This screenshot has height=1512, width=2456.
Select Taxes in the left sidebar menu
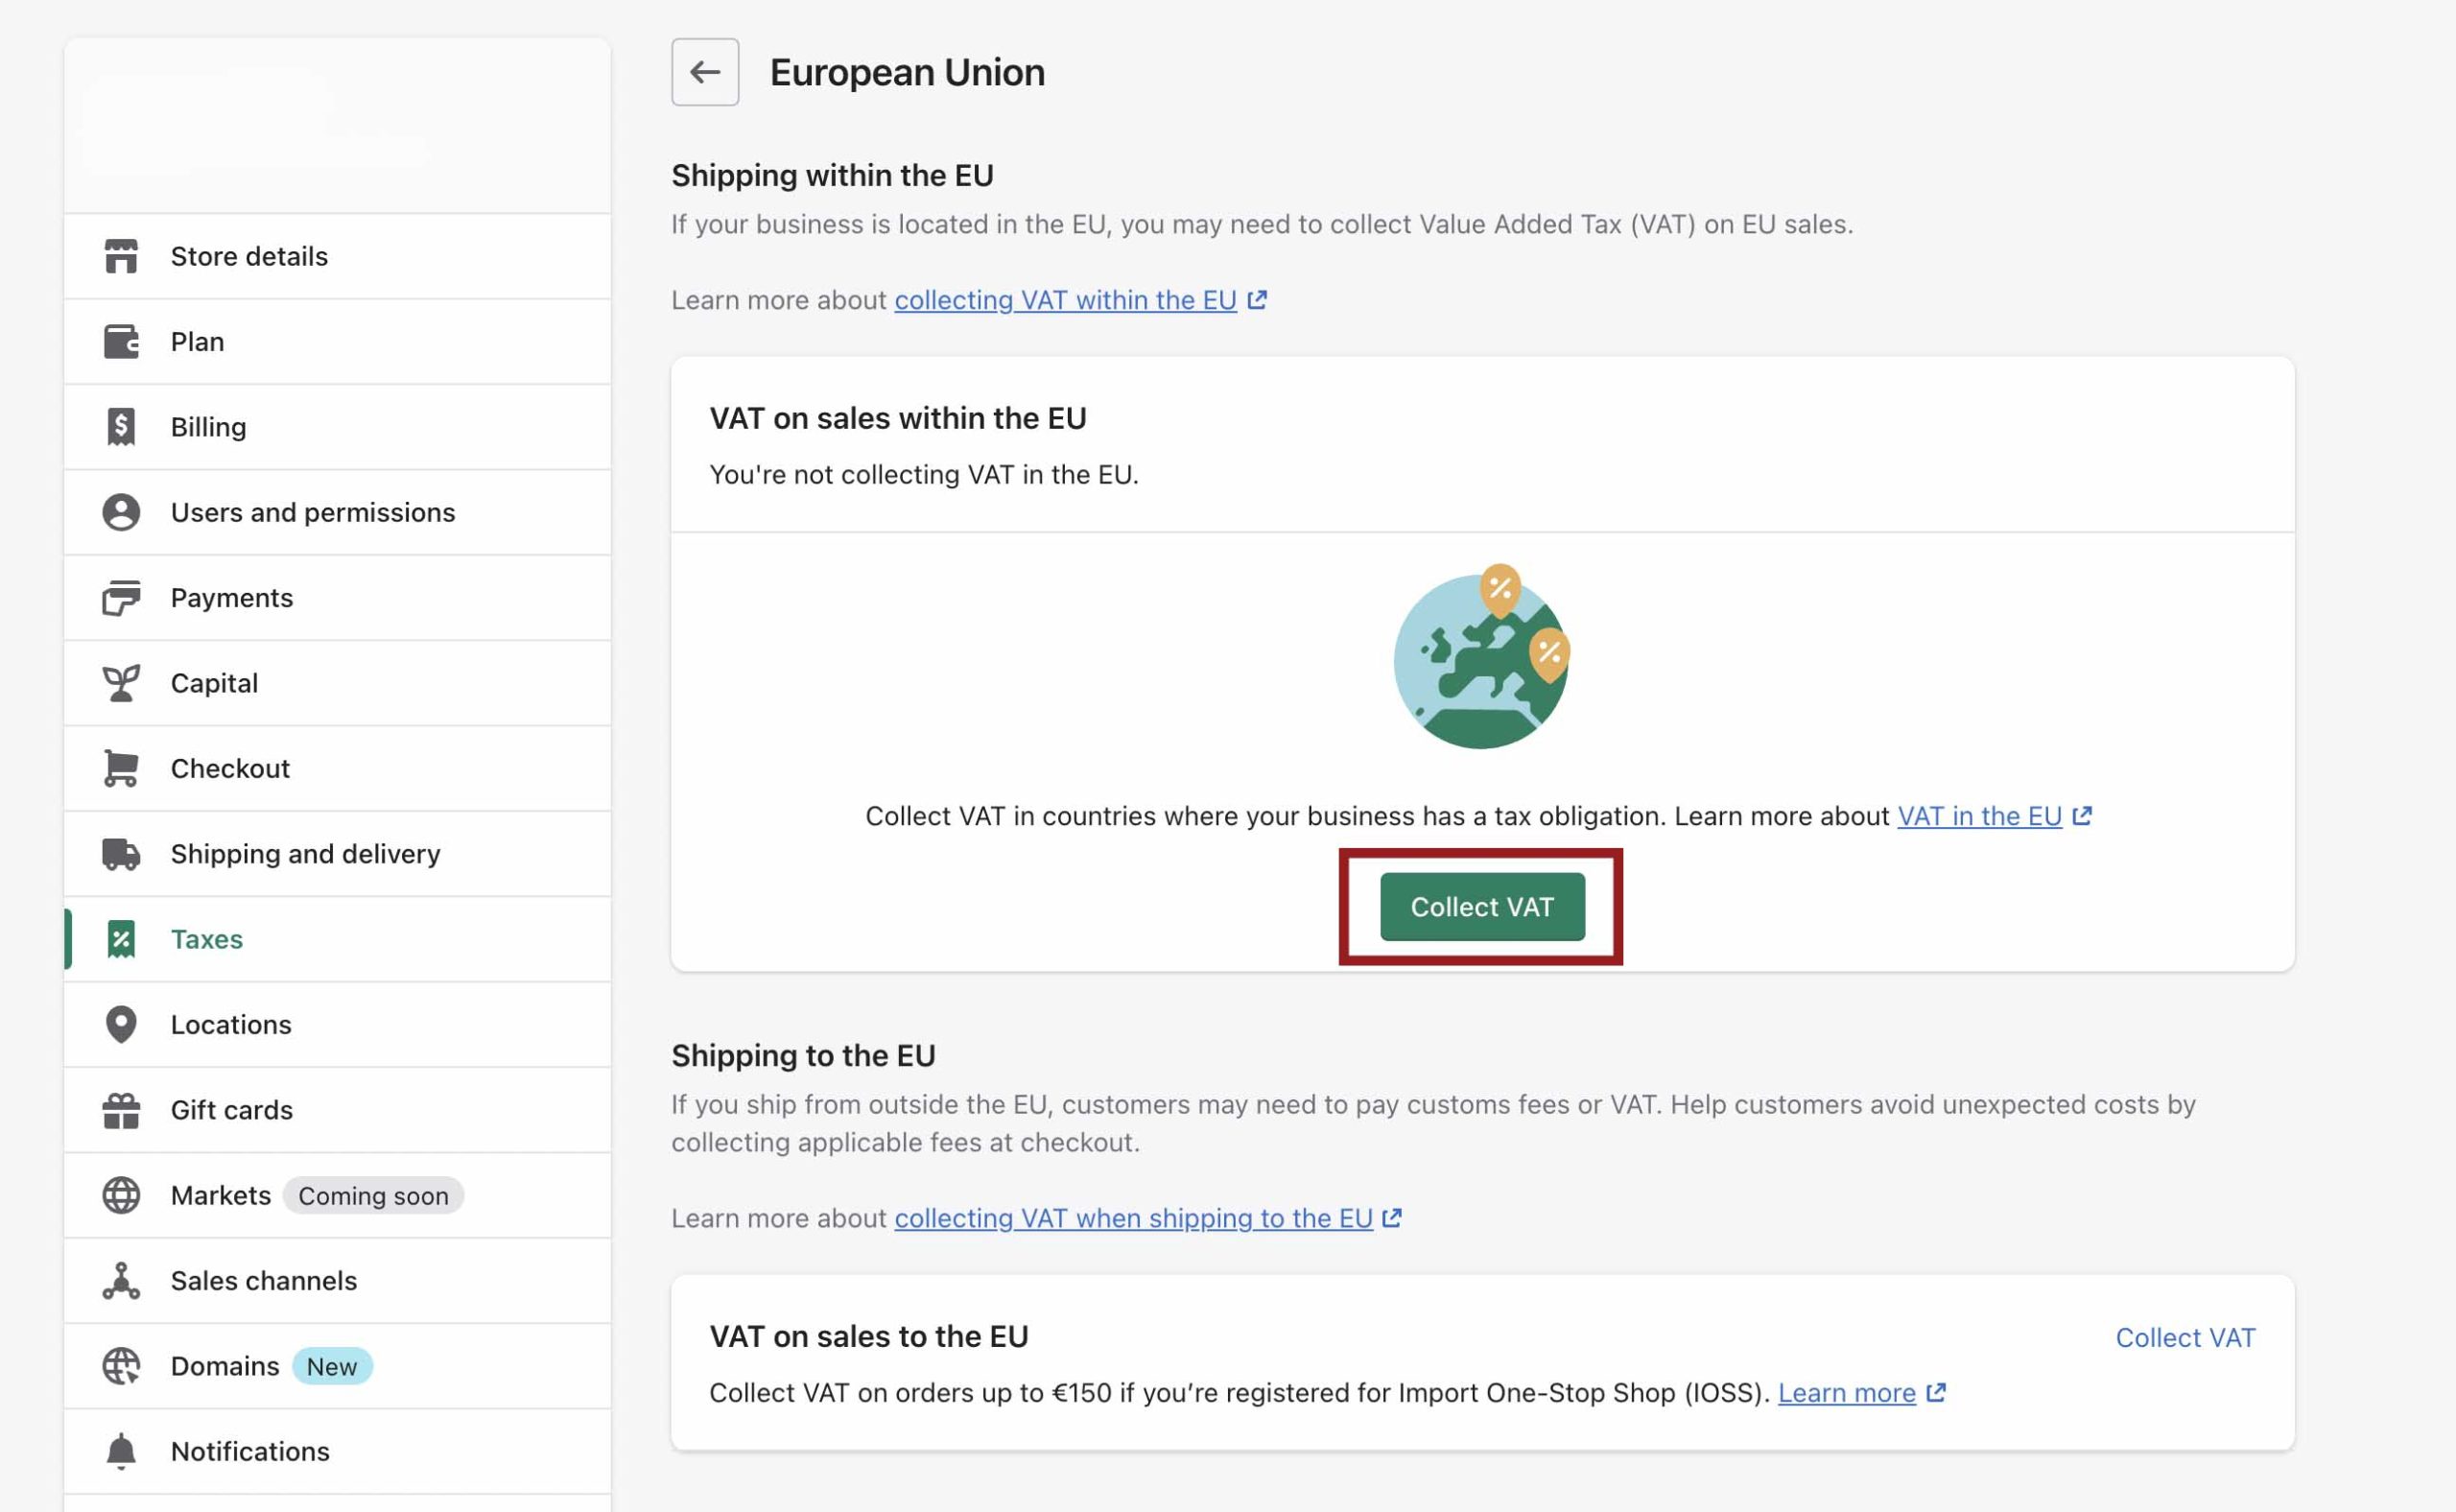click(x=205, y=936)
